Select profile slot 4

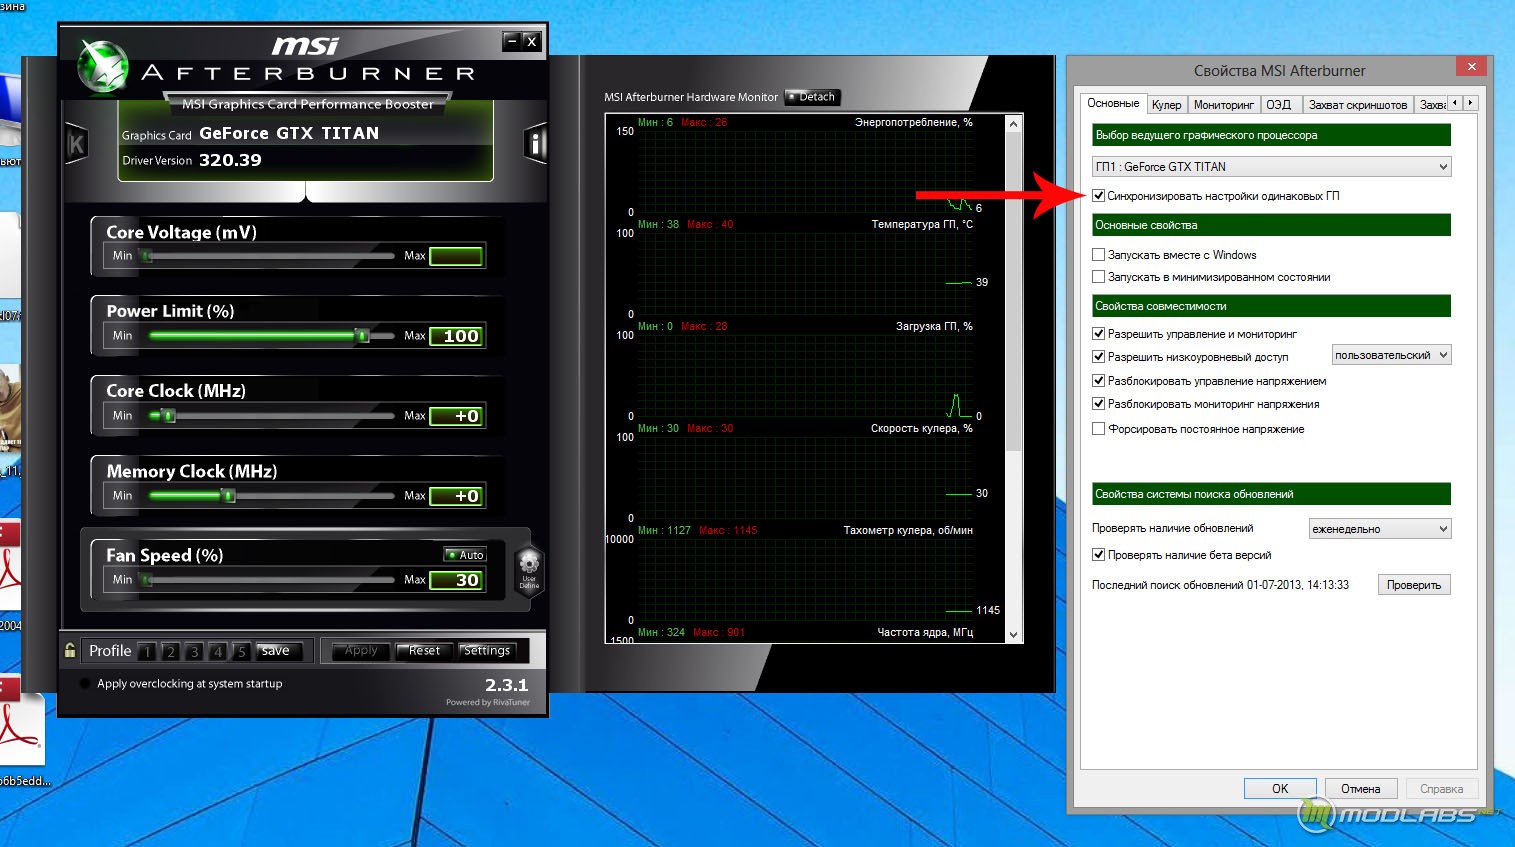[217, 652]
